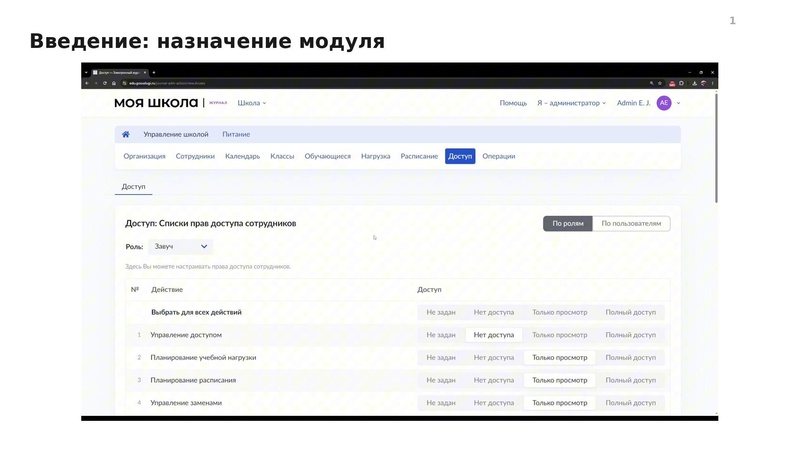The width and height of the screenshot is (800, 450).
Task: Go to the Классы tab
Action: click(282, 157)
